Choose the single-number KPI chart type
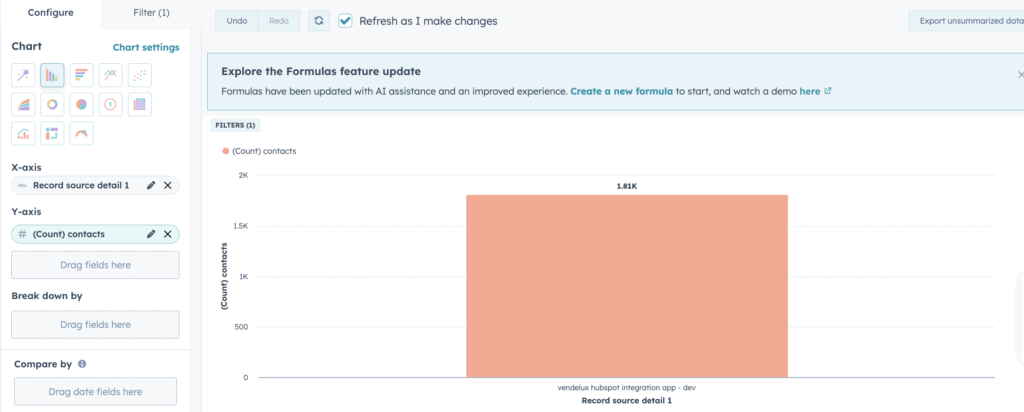The image size is (1024, 412). tap(111, 104)
